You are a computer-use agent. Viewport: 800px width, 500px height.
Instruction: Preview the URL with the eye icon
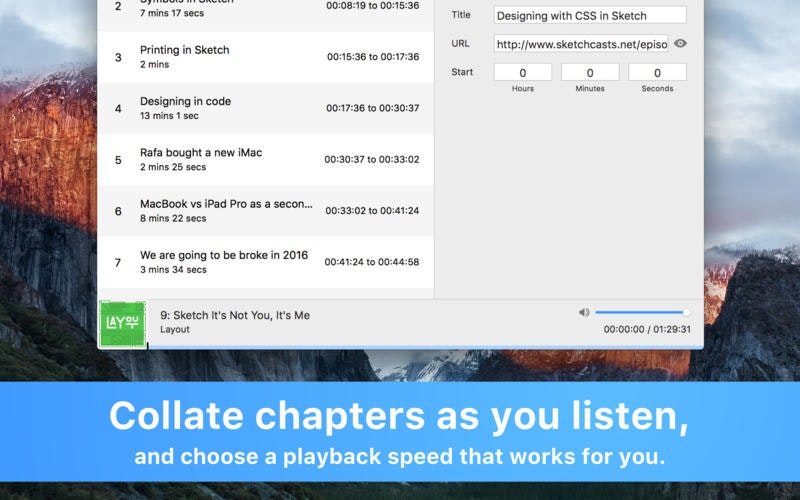point(680,43)
